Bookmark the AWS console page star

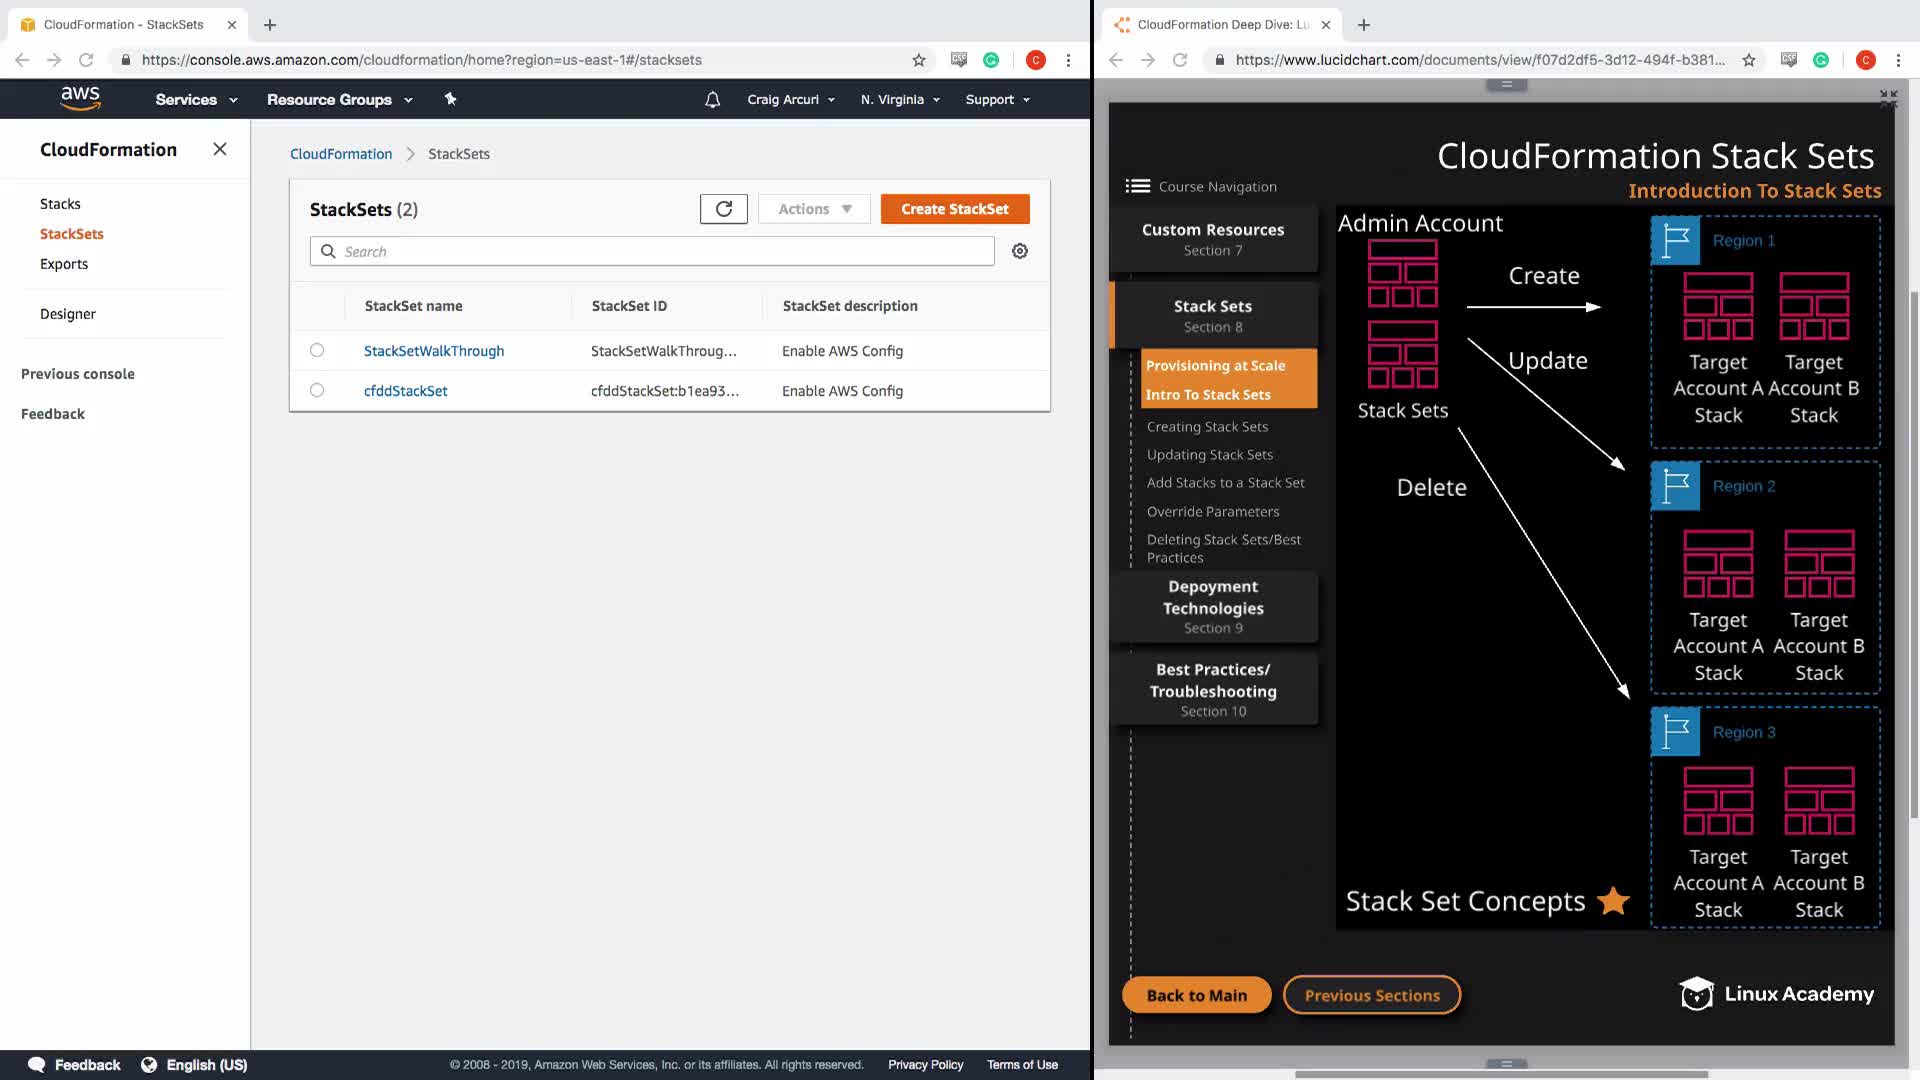[x=919, y=60]
